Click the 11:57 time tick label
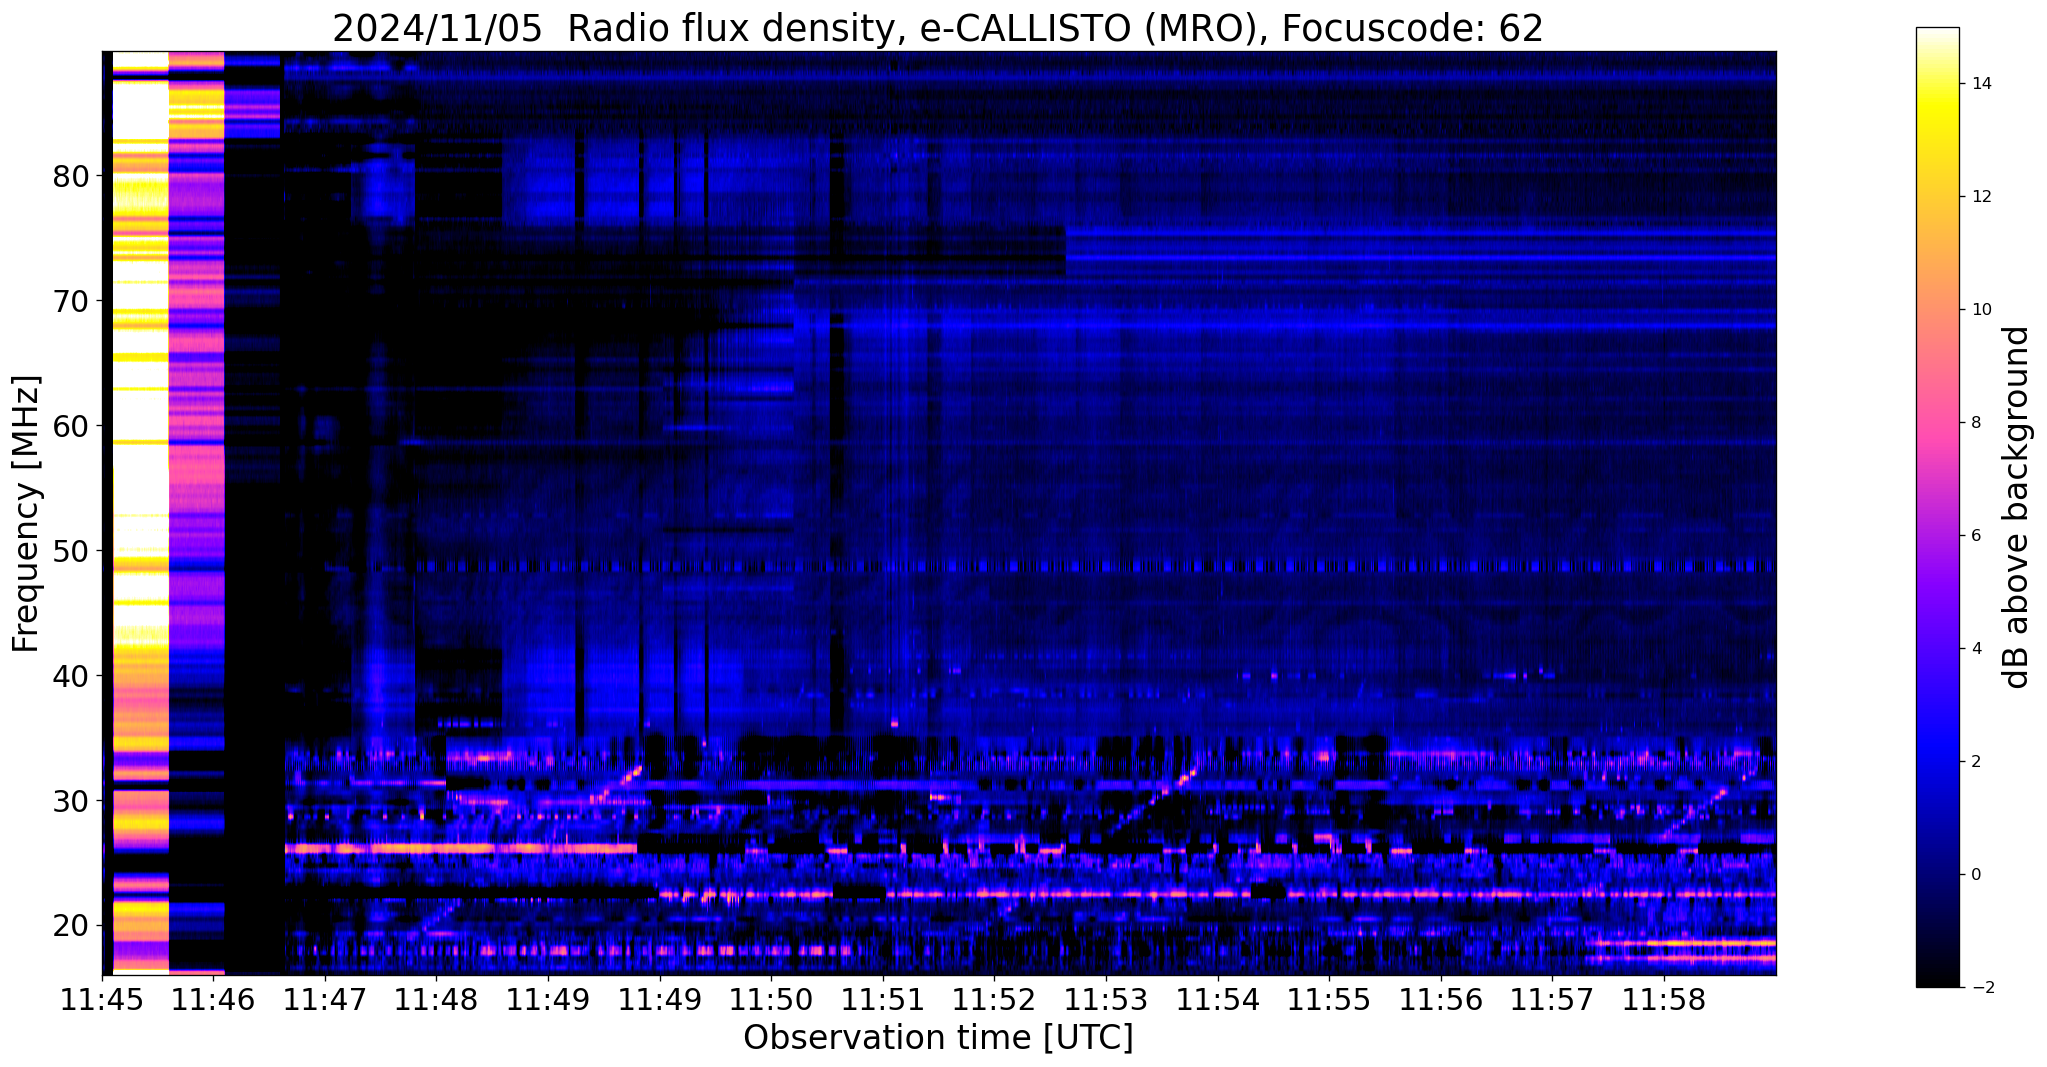This screenshot has width=2047, height=1067. click(1552, 1000)
